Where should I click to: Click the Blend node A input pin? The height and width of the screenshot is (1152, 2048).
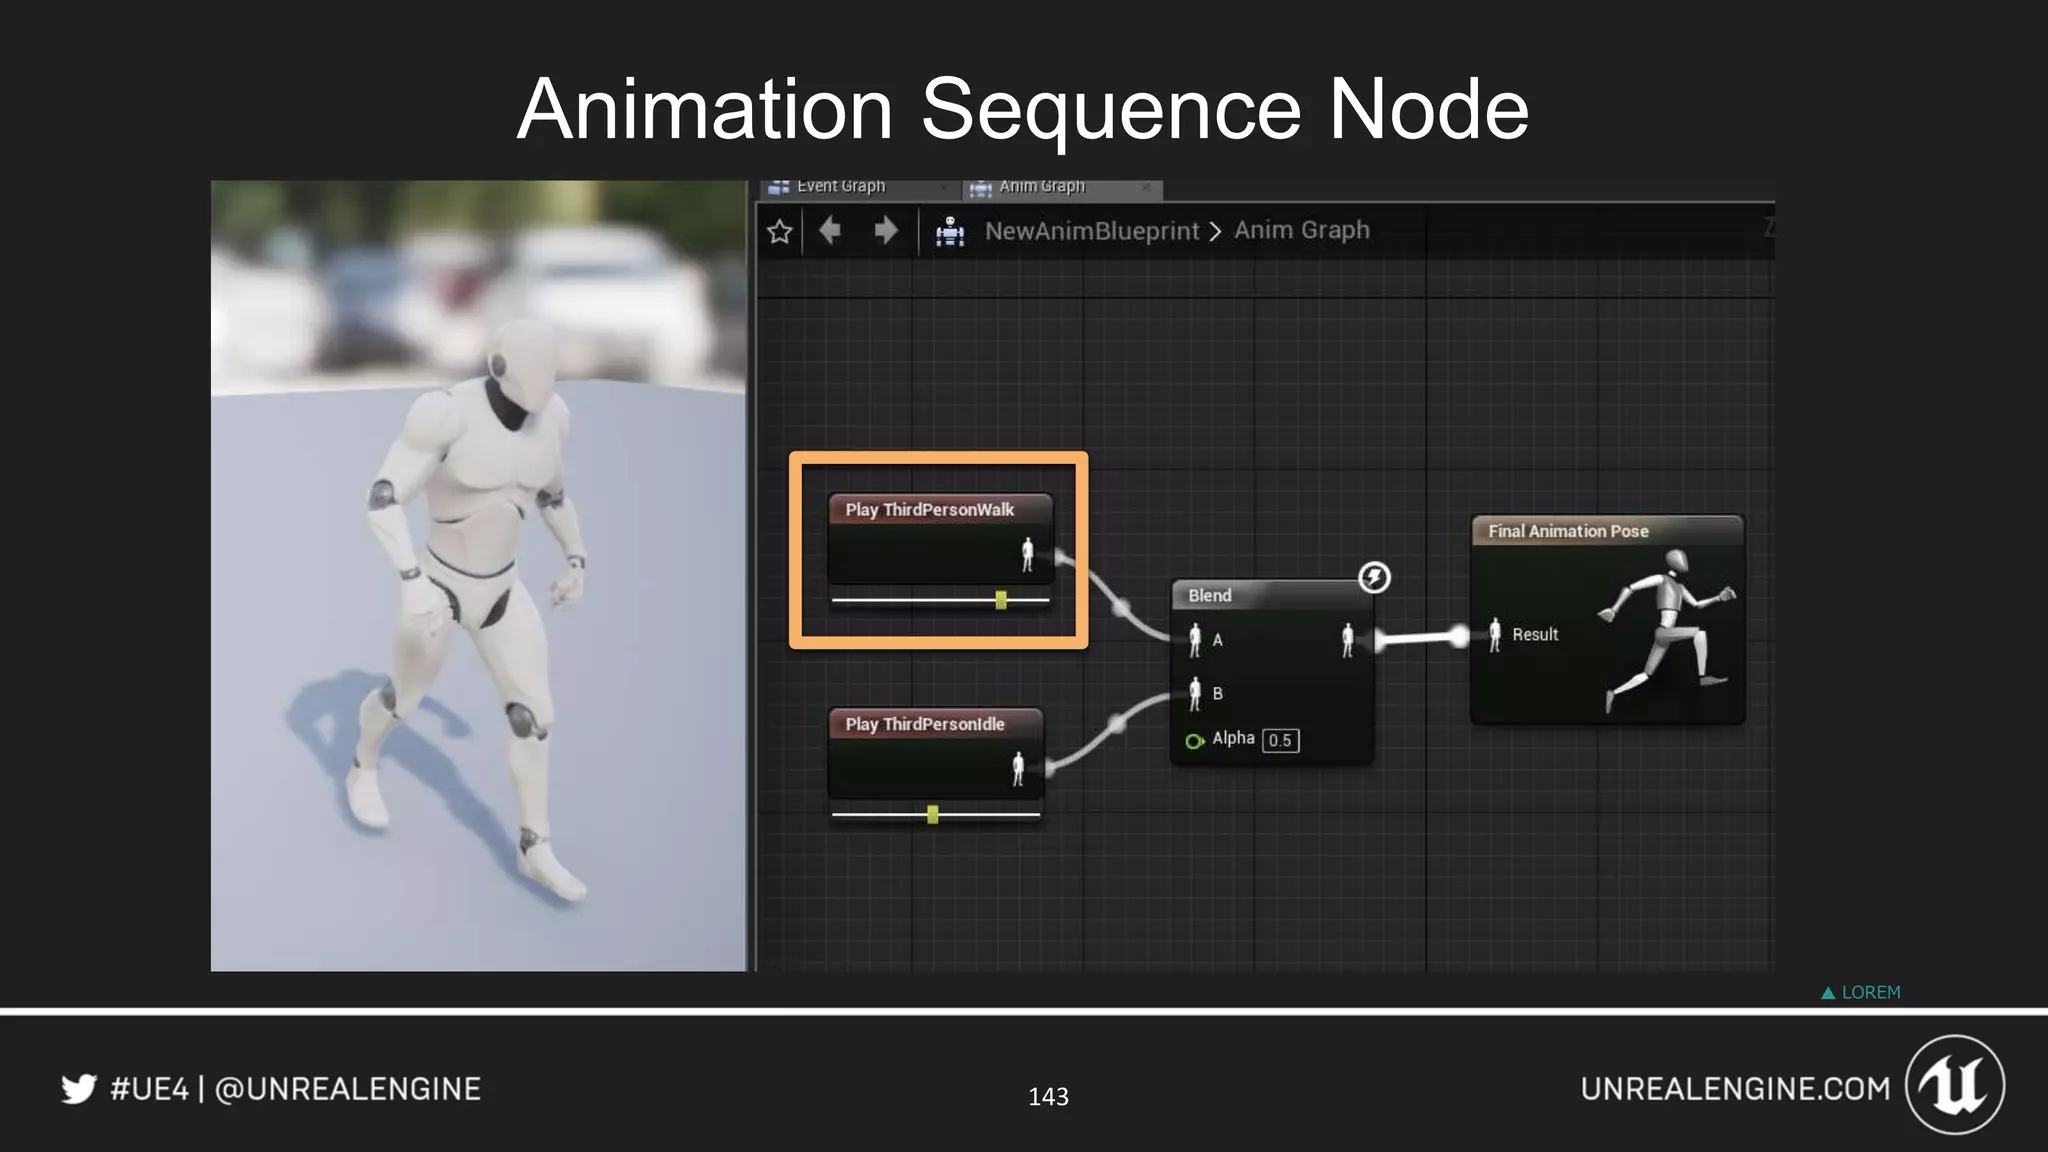pos(1195,640)
